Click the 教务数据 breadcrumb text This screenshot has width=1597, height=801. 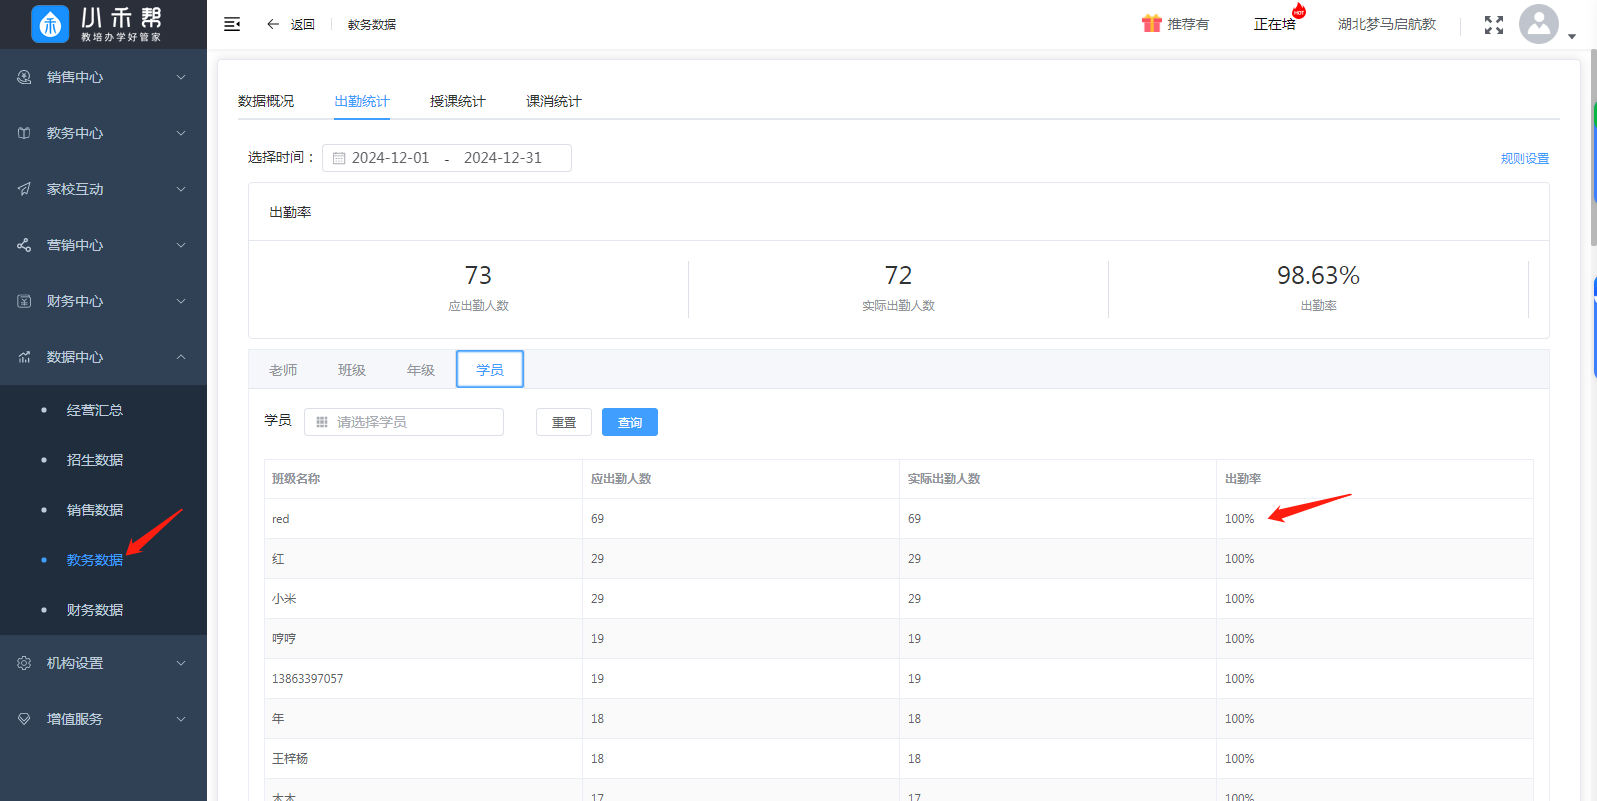pyautogui.click(x=372, y=24)
